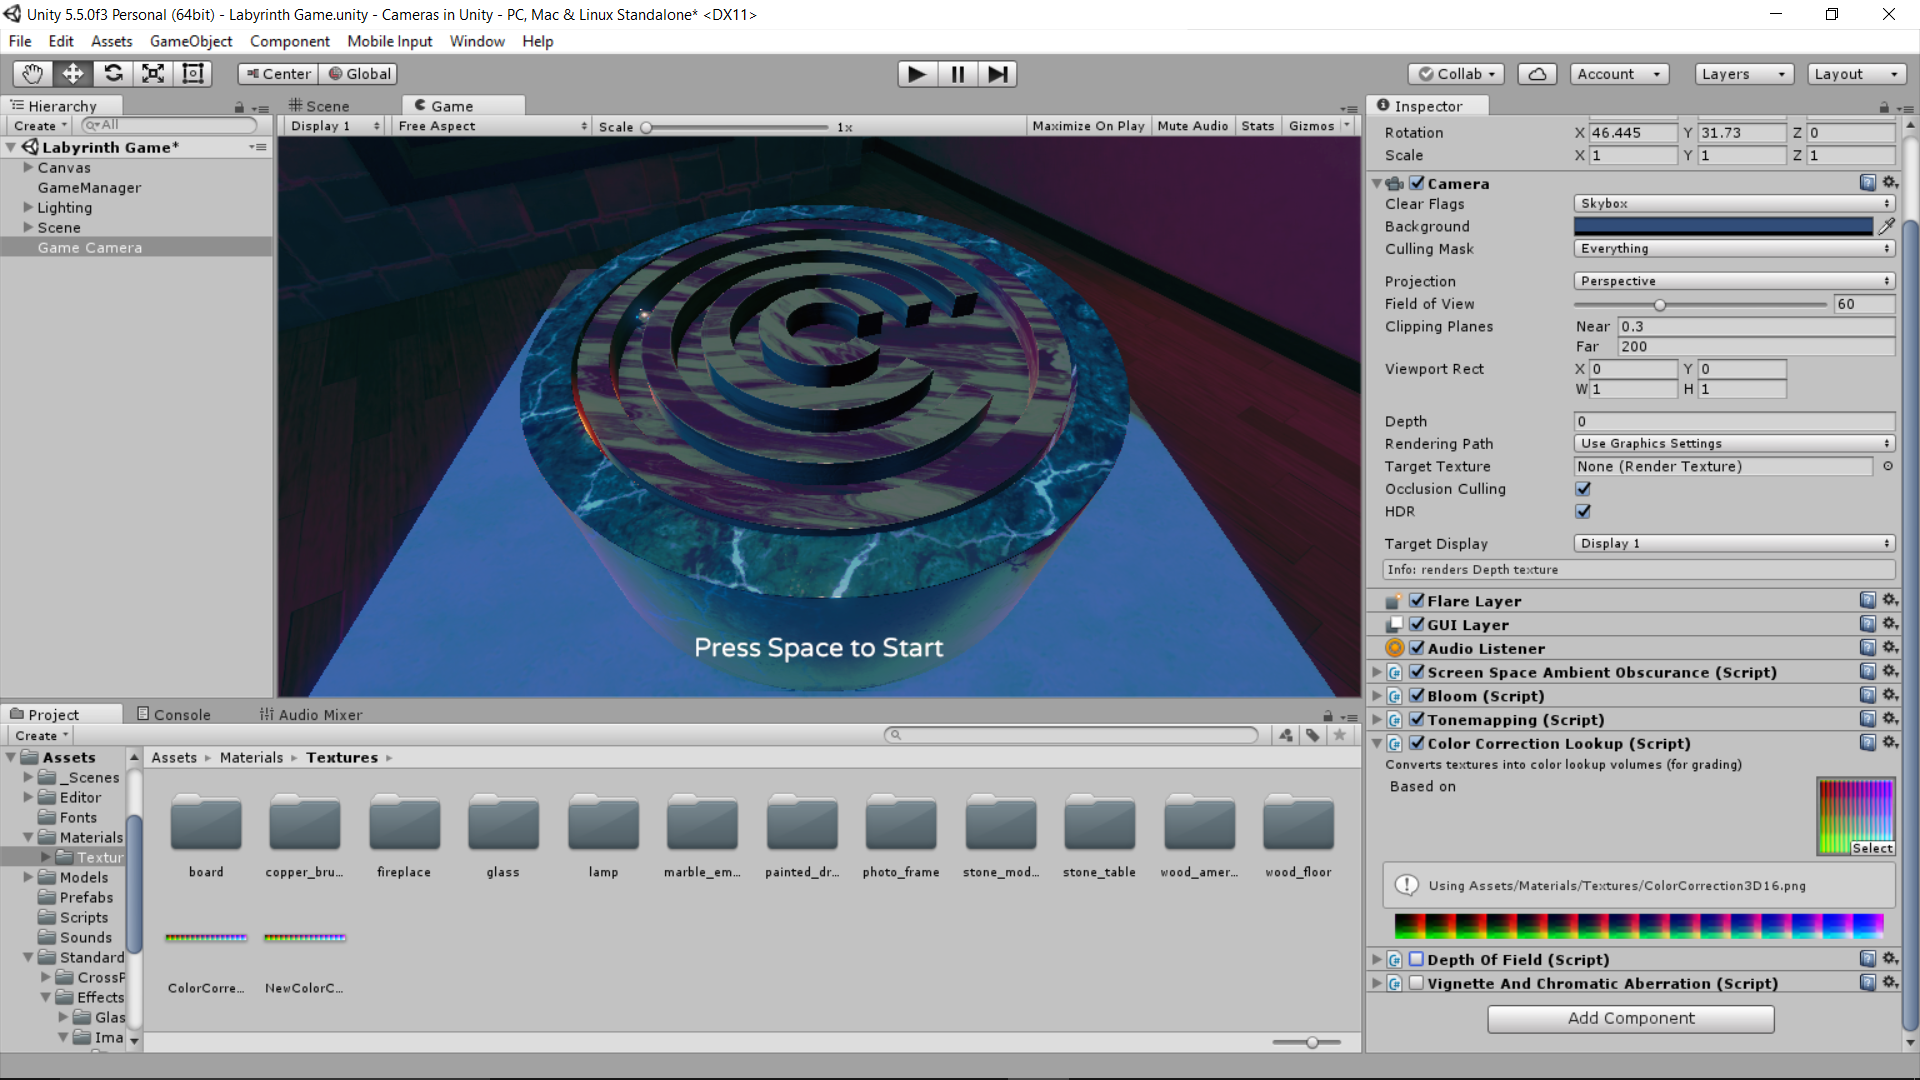Screen dimensions: 1920x1080
Task: Click Add Component button
Action: click(x=1631, y=1018)
